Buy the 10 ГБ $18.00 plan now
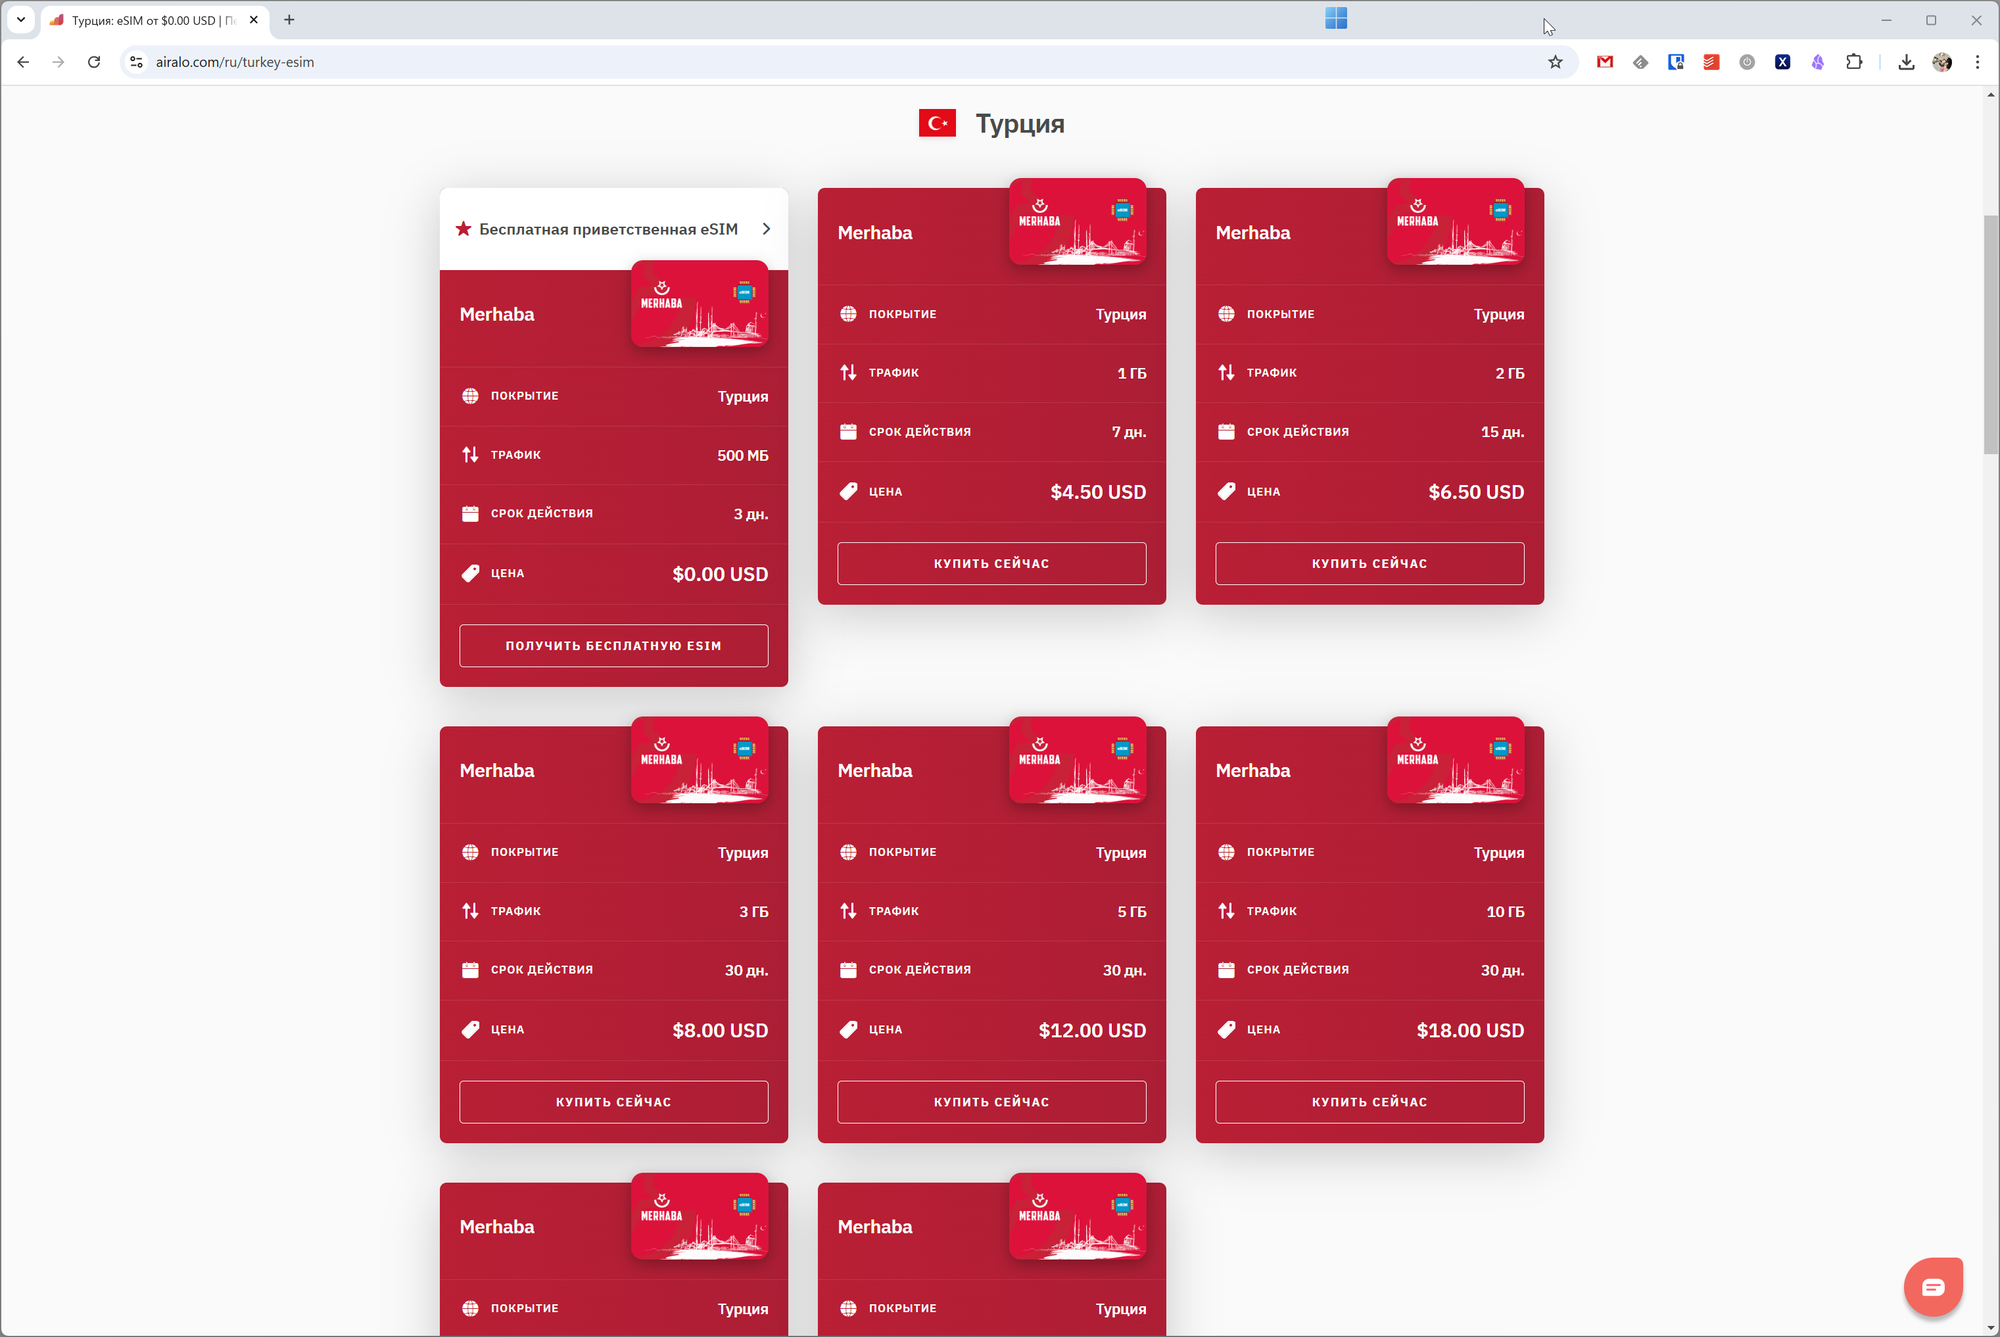The width and height of the screenshot is (2000, 1337). (1369, 1101)
